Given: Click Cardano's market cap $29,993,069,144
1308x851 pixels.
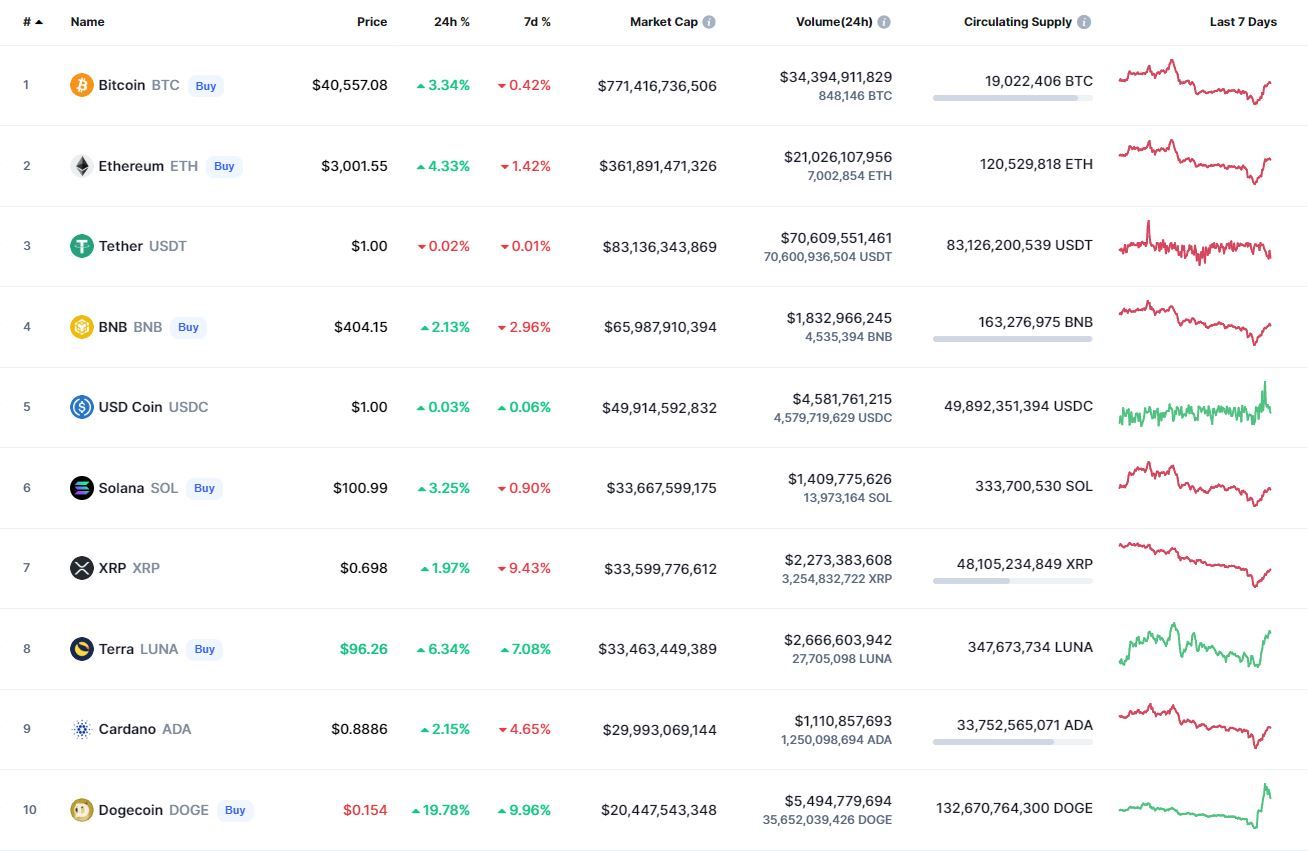Looking at the screenshot, I should [x=660, y=730].
